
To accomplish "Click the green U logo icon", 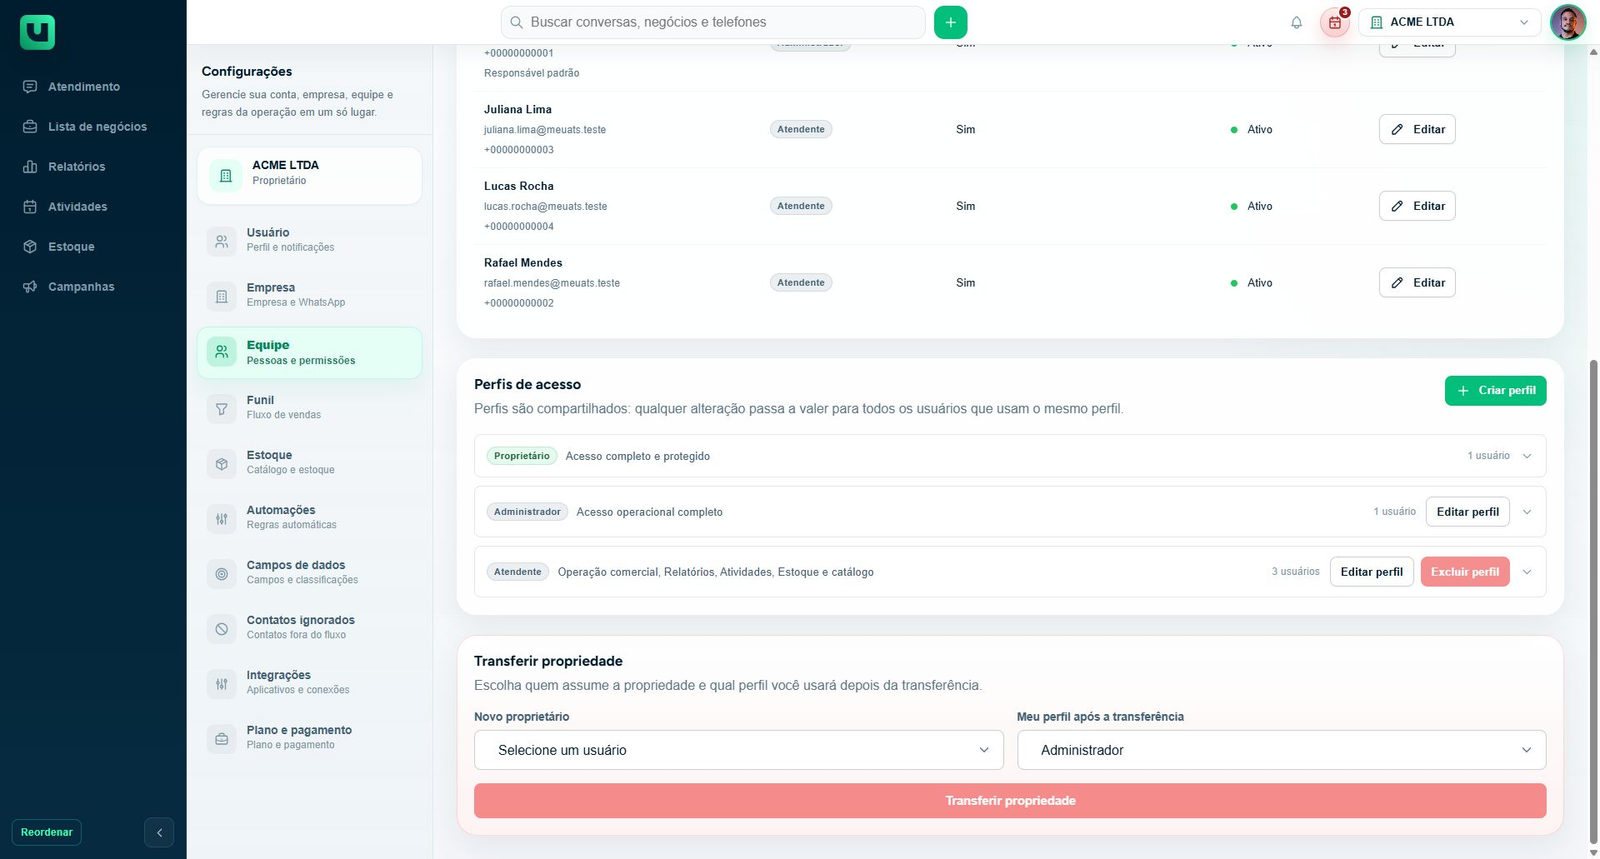I will coord(37,32).
